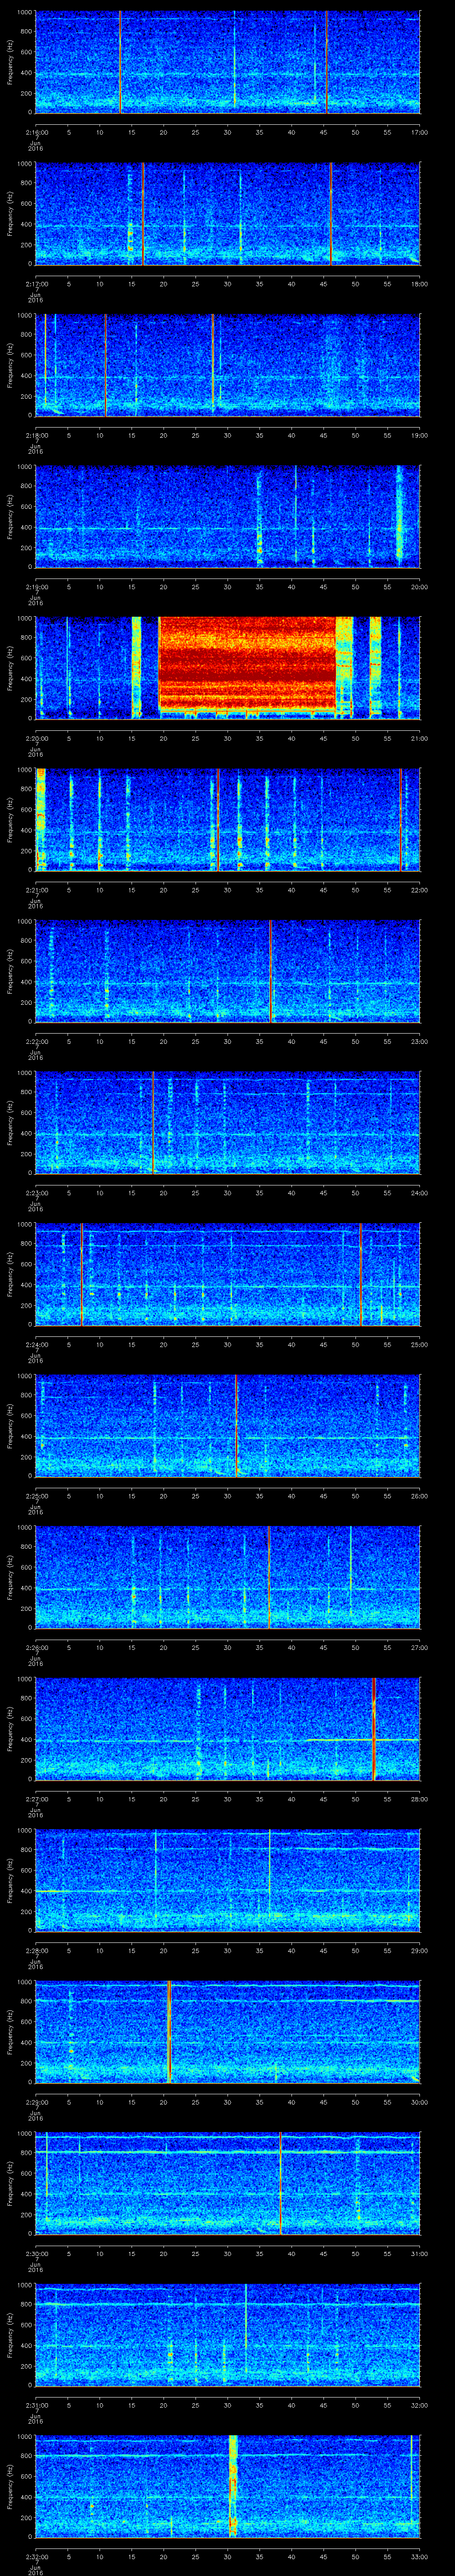Viewport: 455px width, 2576px height.
Task: Select the red vertical line near 18 seconds in the 2:23:00 spectrogram
Action: 153,1123
